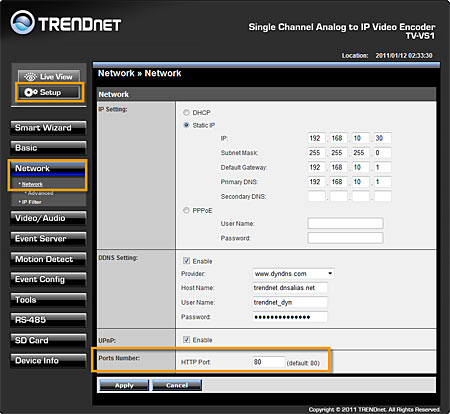Viewport: 450px width, 414px height.
Task: Click the Advanced submenu link
Action: pyautogui.click(x=40, y=193)
